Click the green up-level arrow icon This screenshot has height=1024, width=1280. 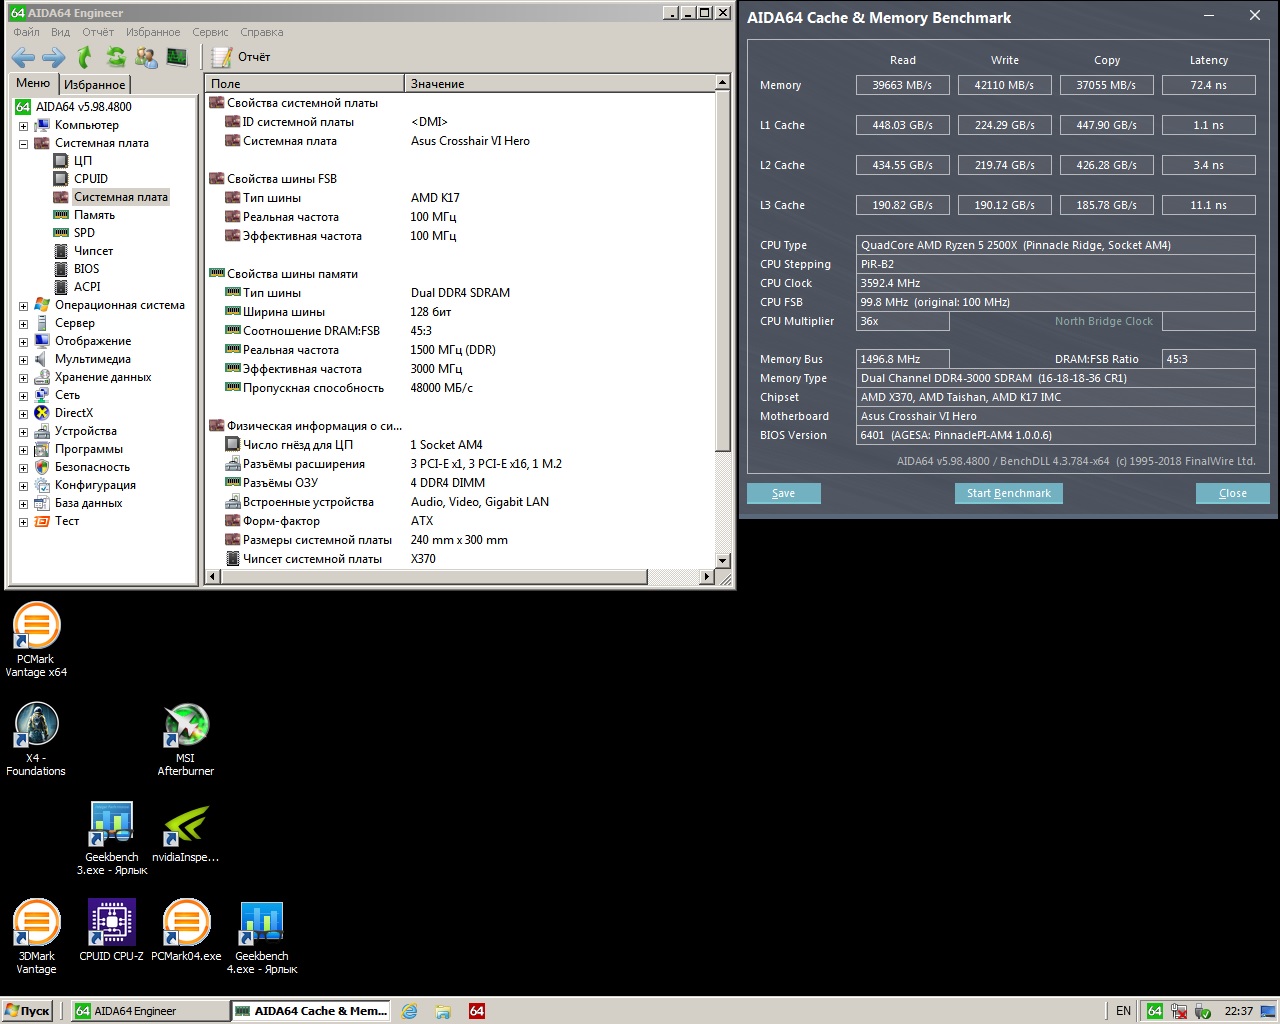[x=85, y=57]
